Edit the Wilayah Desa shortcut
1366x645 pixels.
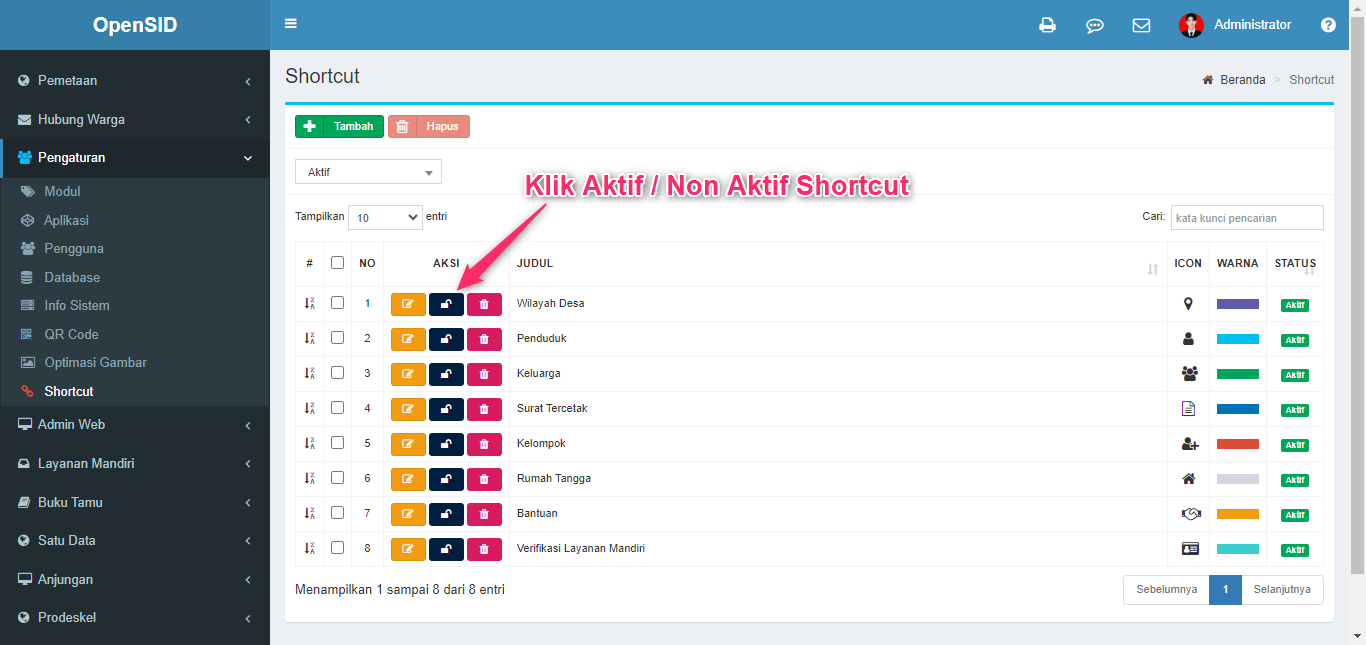pyautogui.click(x=408, y=304)
